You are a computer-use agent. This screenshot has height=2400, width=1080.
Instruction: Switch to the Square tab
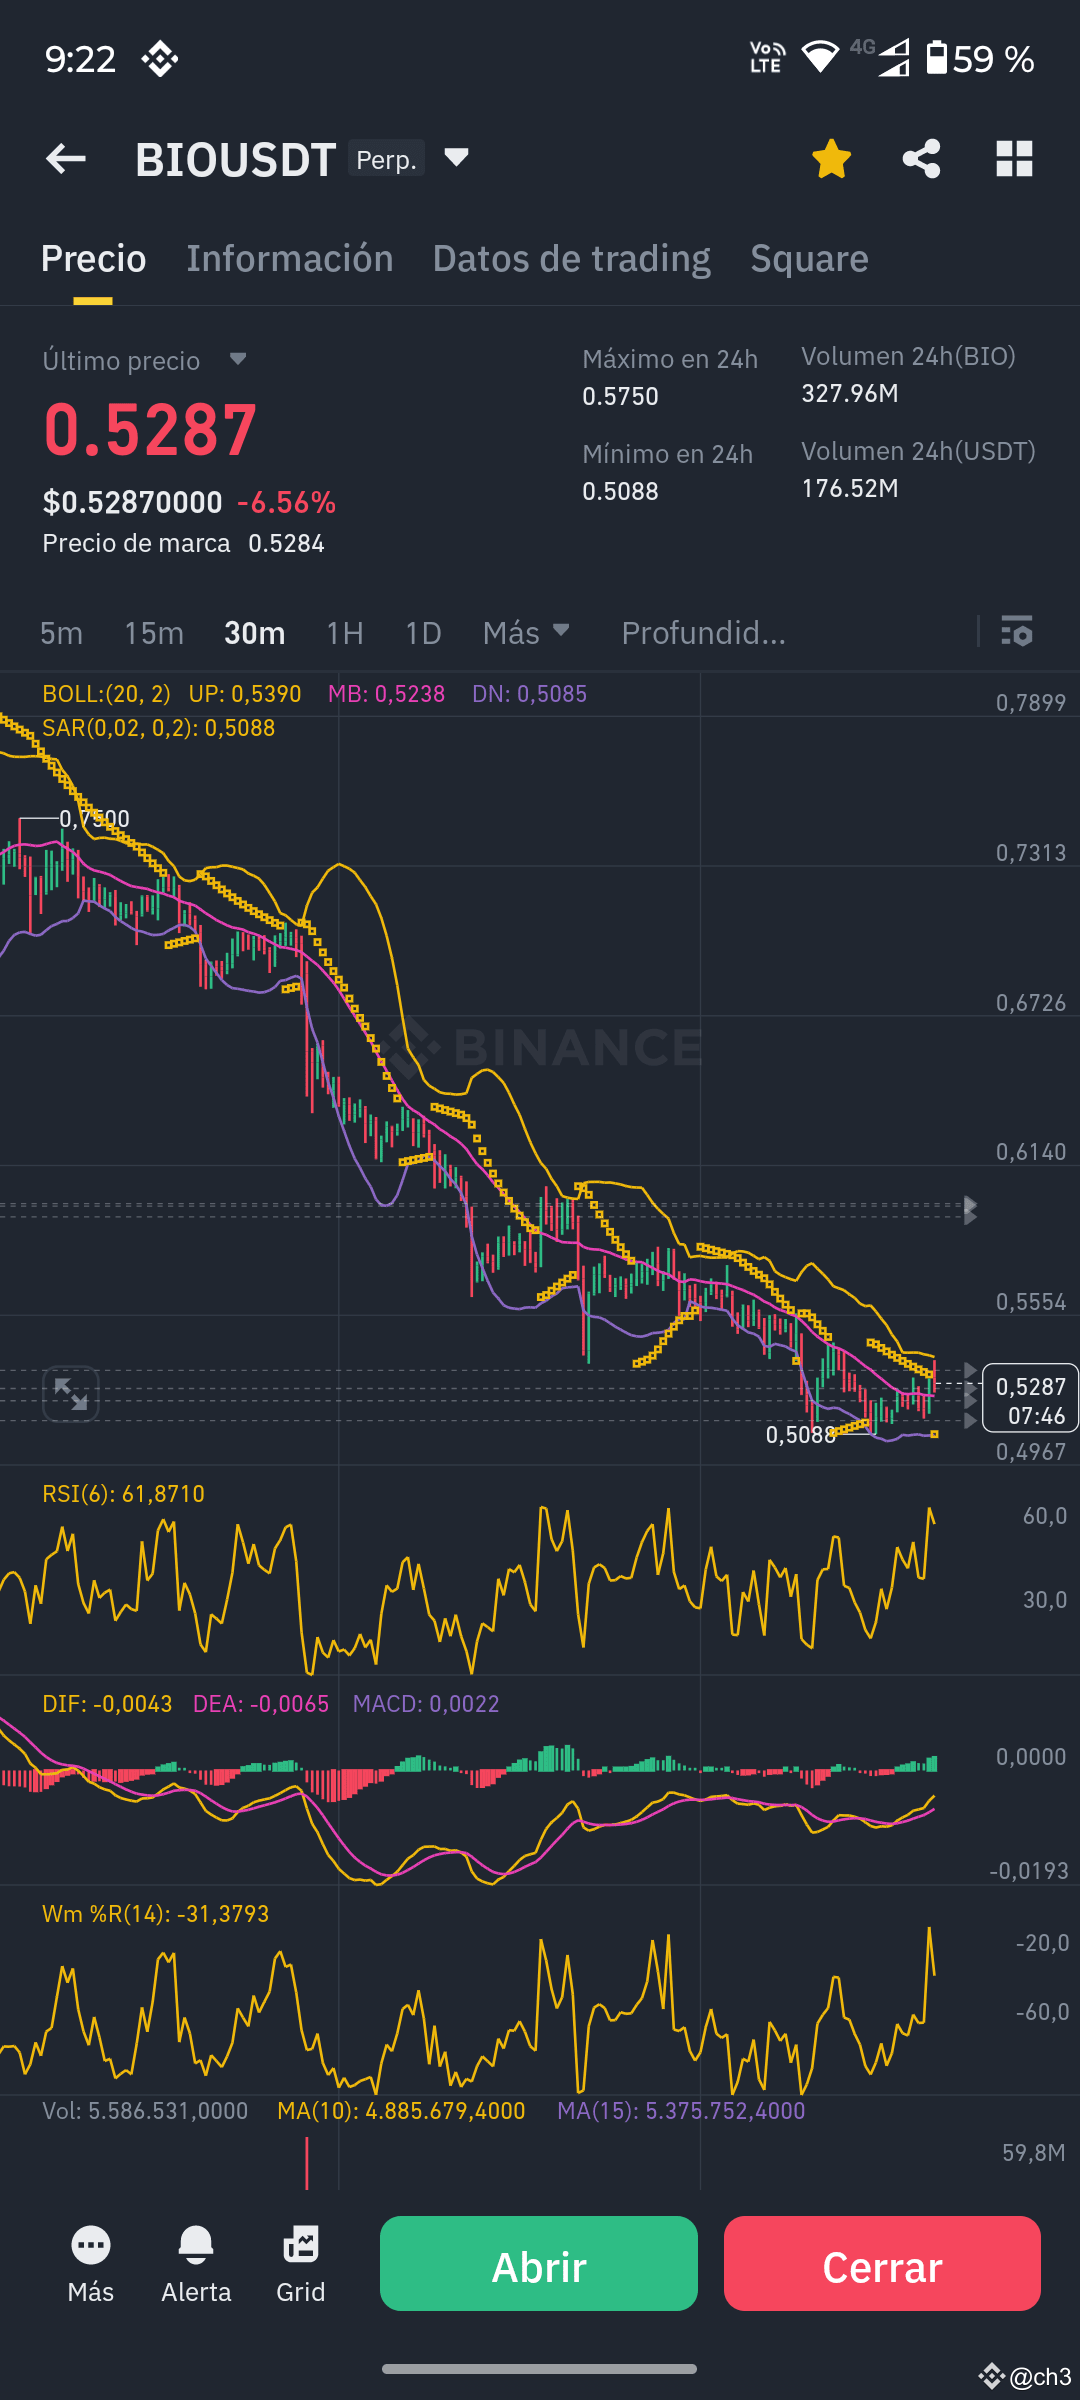[809, 259]
